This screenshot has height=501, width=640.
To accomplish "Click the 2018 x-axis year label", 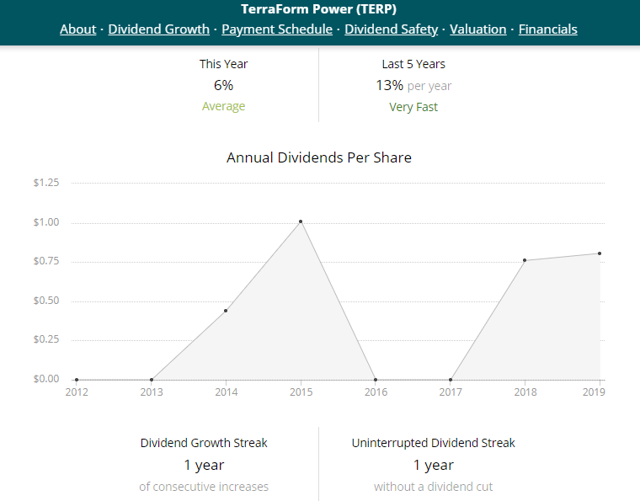I will [x=525, y=392].
